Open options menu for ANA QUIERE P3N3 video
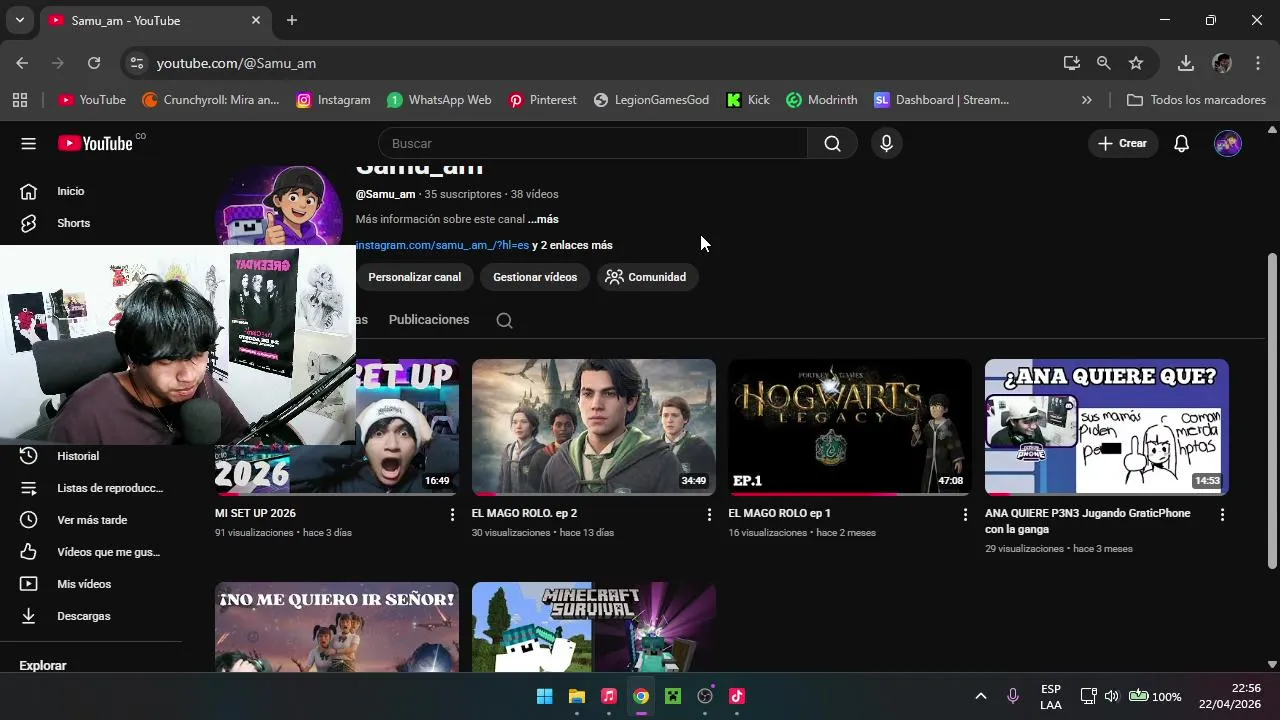This screenshot has width=1280, height=720. pyautogui.click(x=1222, y=514)
